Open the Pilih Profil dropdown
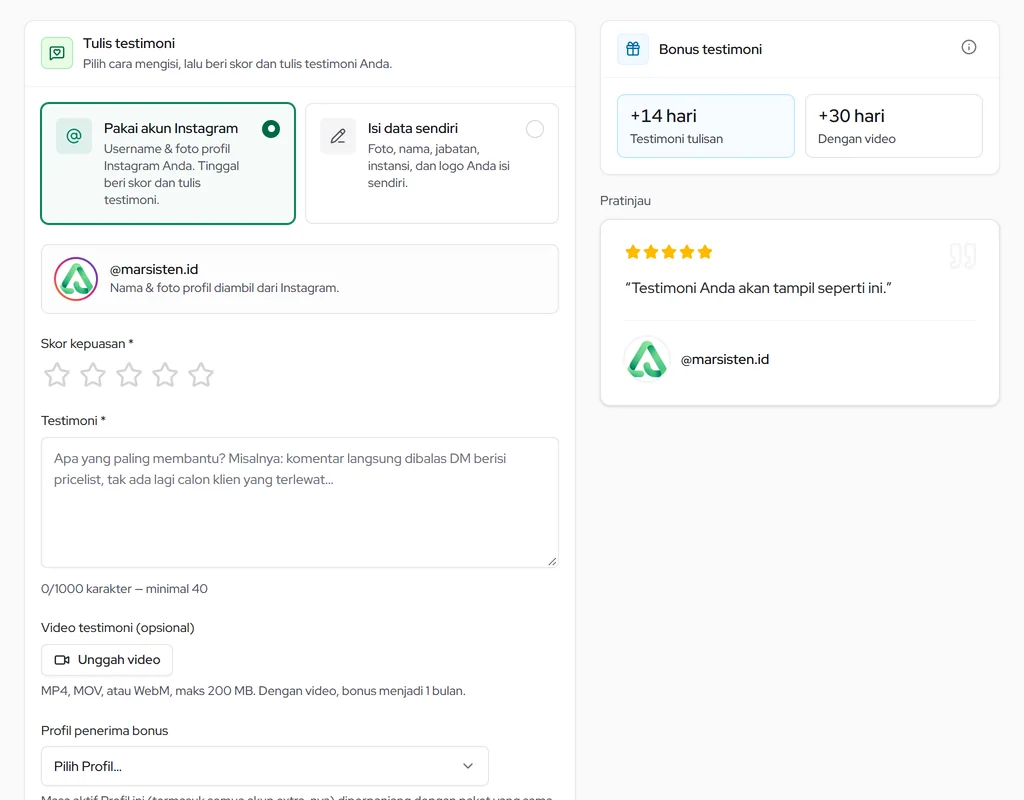This screenshot has width=1024, height=800. click(x=264, y=766)
